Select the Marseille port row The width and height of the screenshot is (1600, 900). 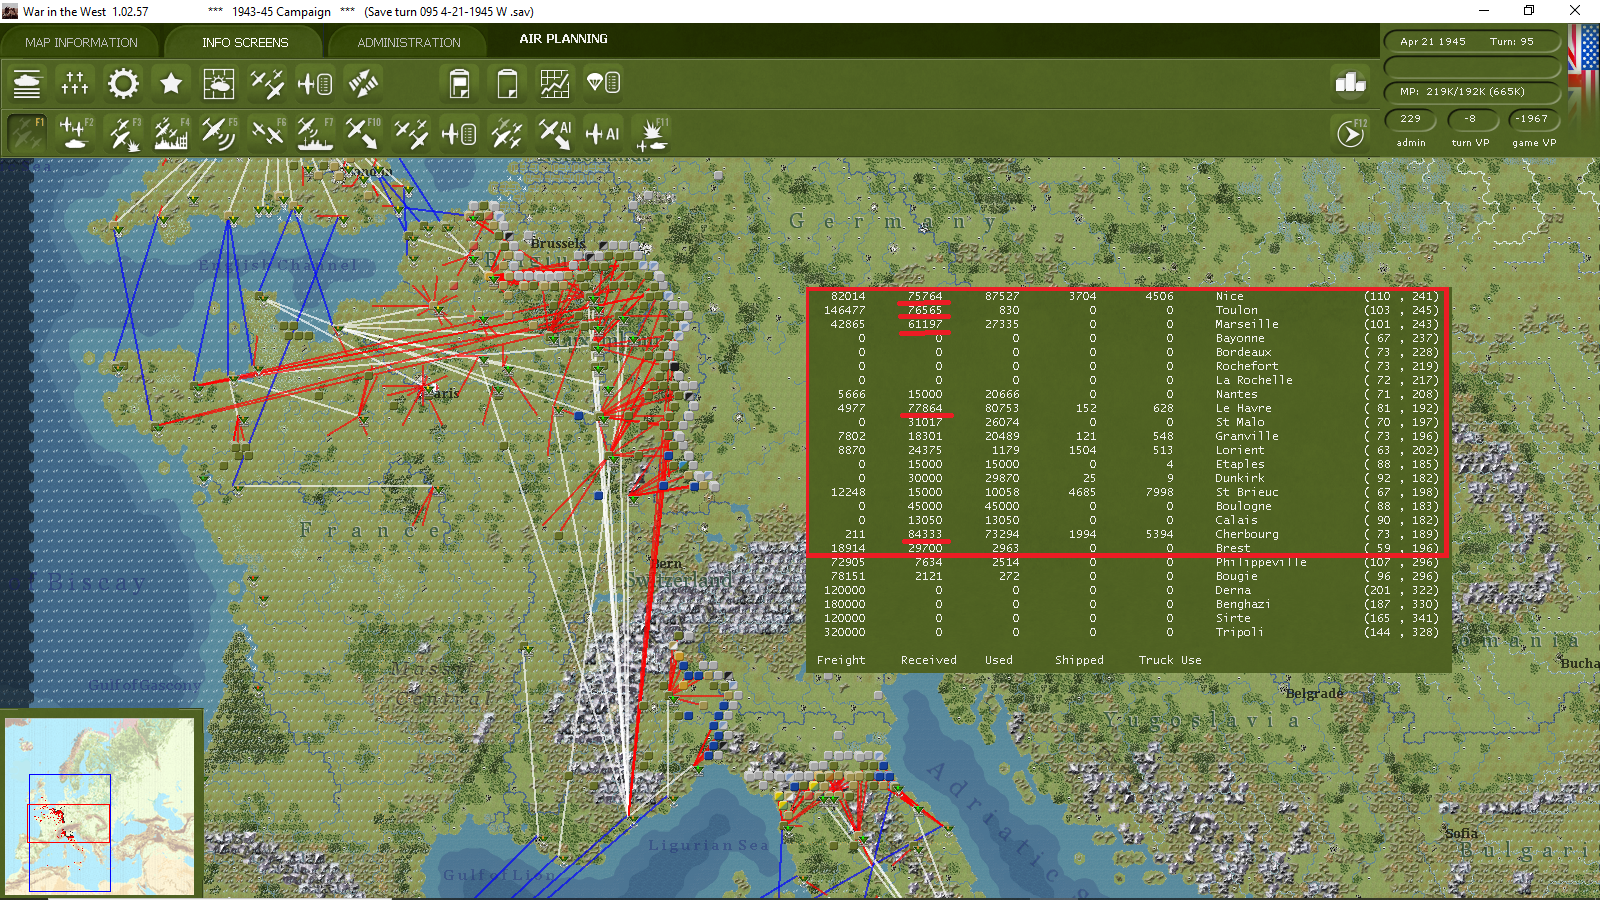[x=1128, y=324]
